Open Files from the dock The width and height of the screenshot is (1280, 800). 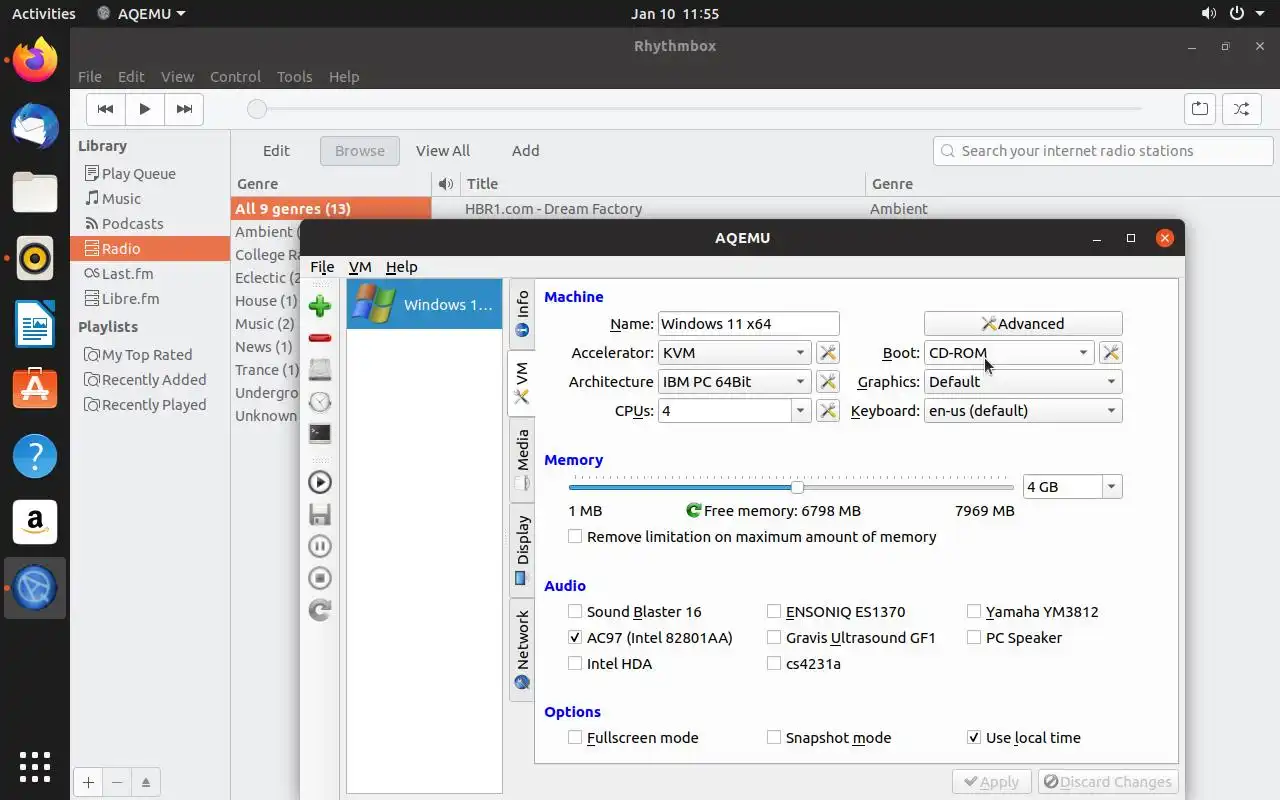click(35, 193)
